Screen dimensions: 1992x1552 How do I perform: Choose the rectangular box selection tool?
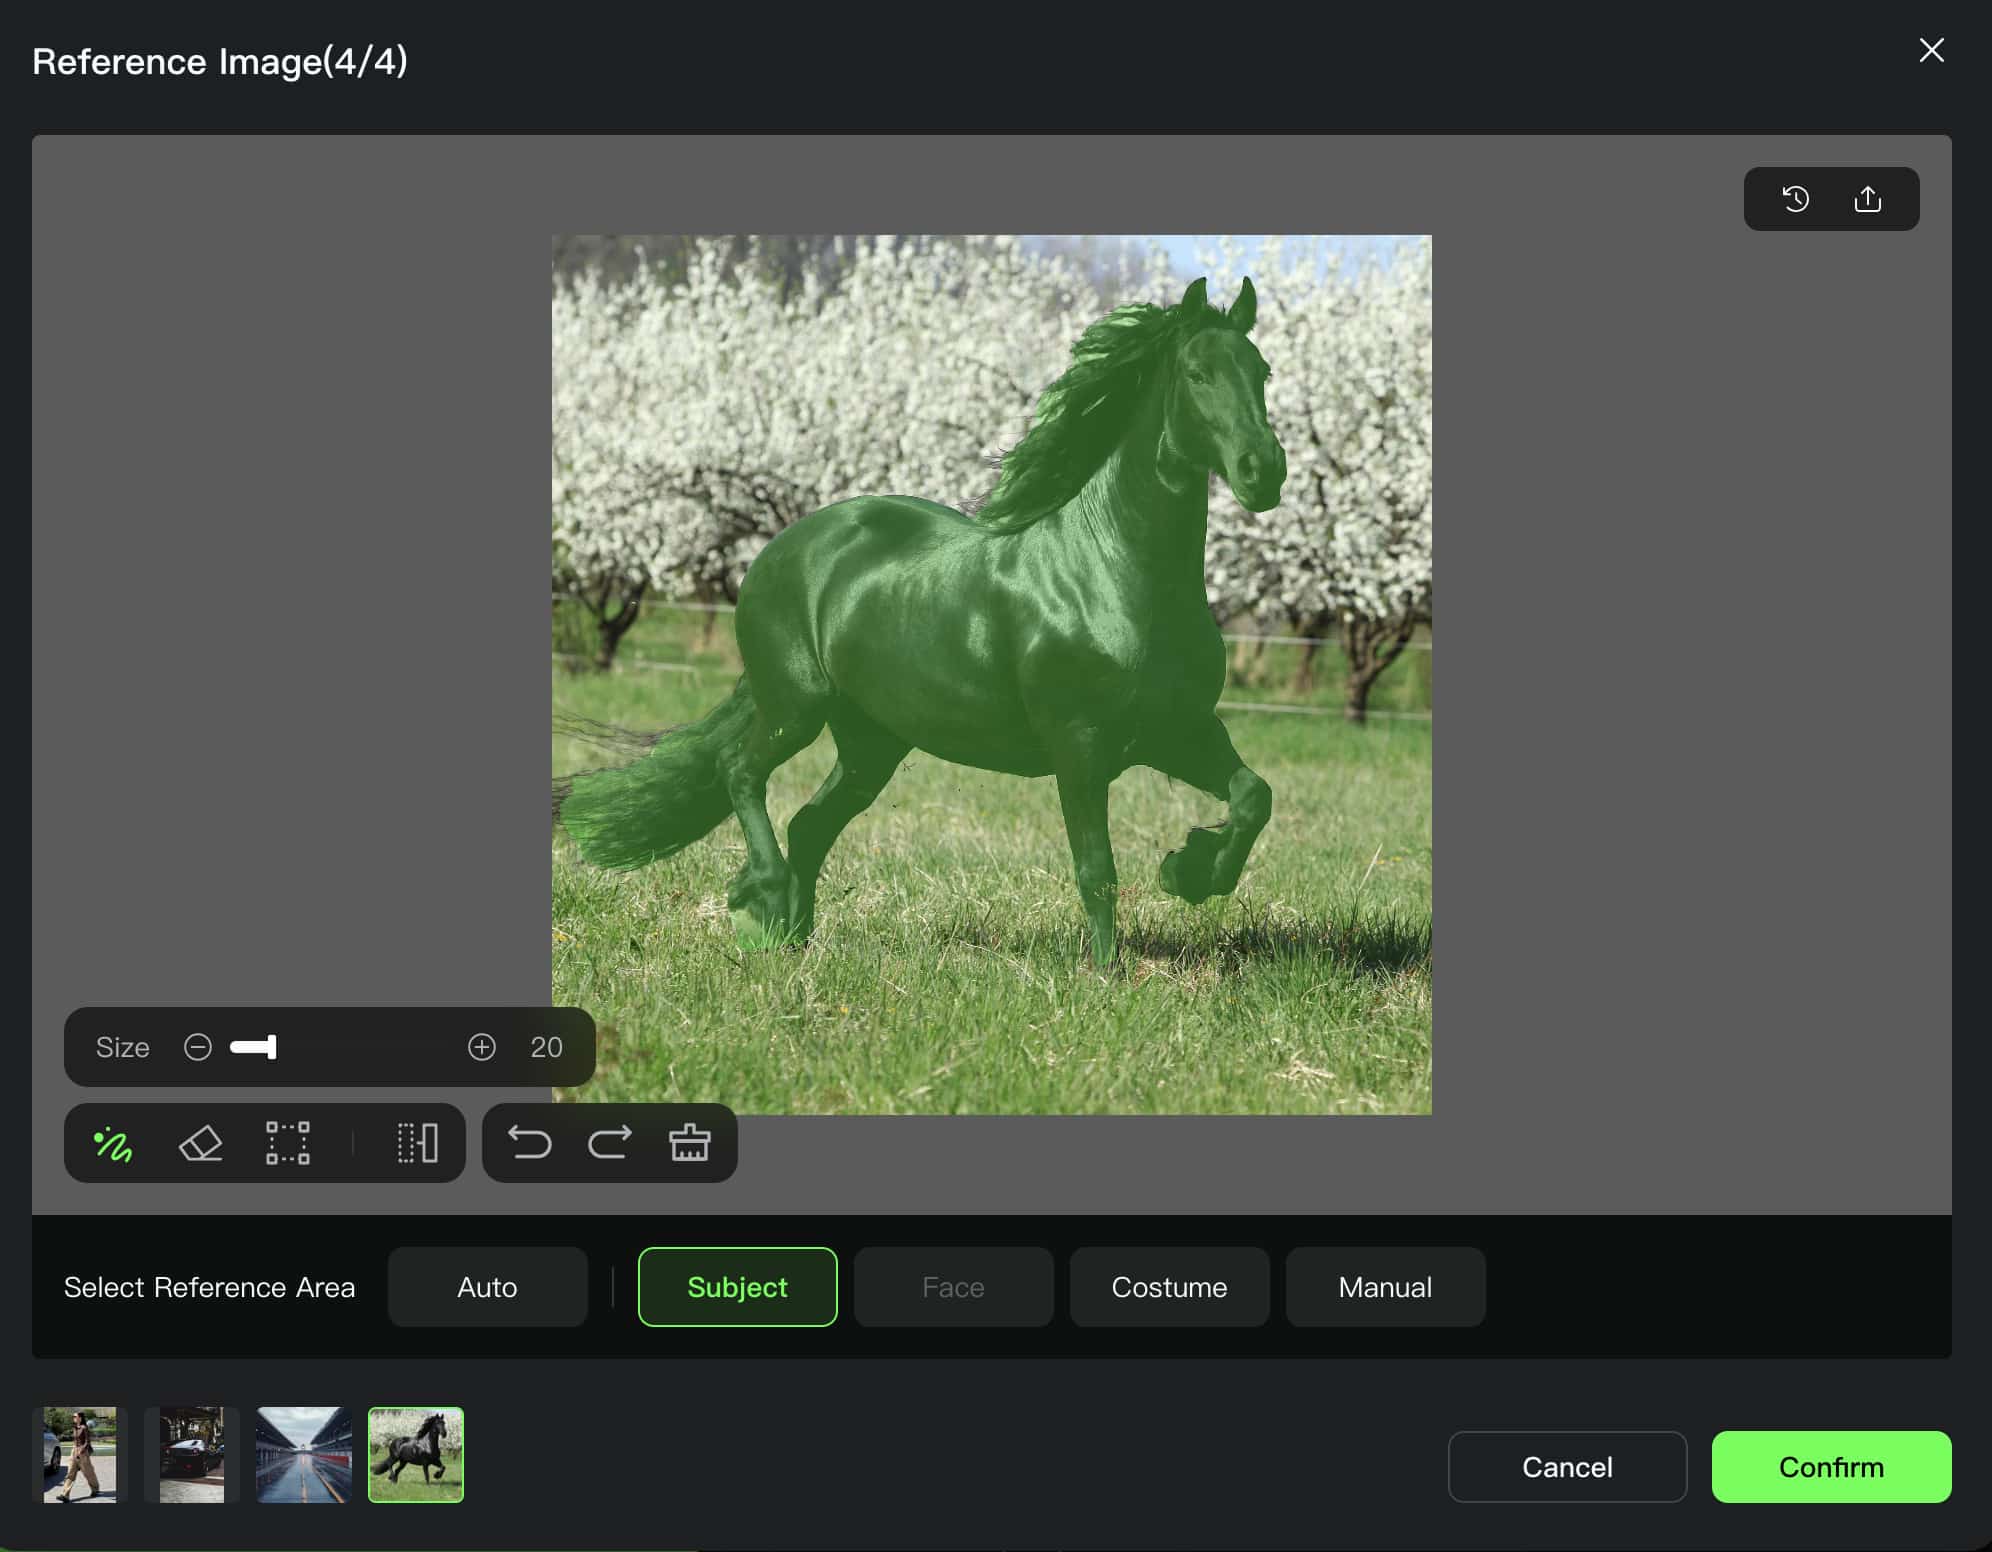(288, 1143)
